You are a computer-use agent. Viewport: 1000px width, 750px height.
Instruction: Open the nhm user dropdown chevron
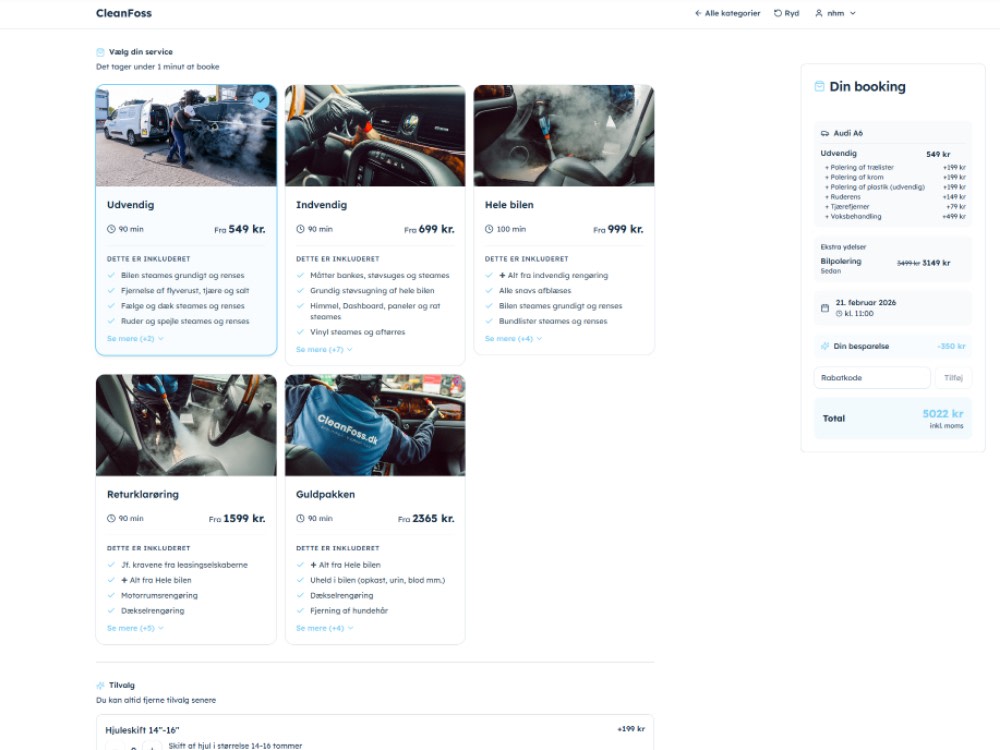(853, 13)
